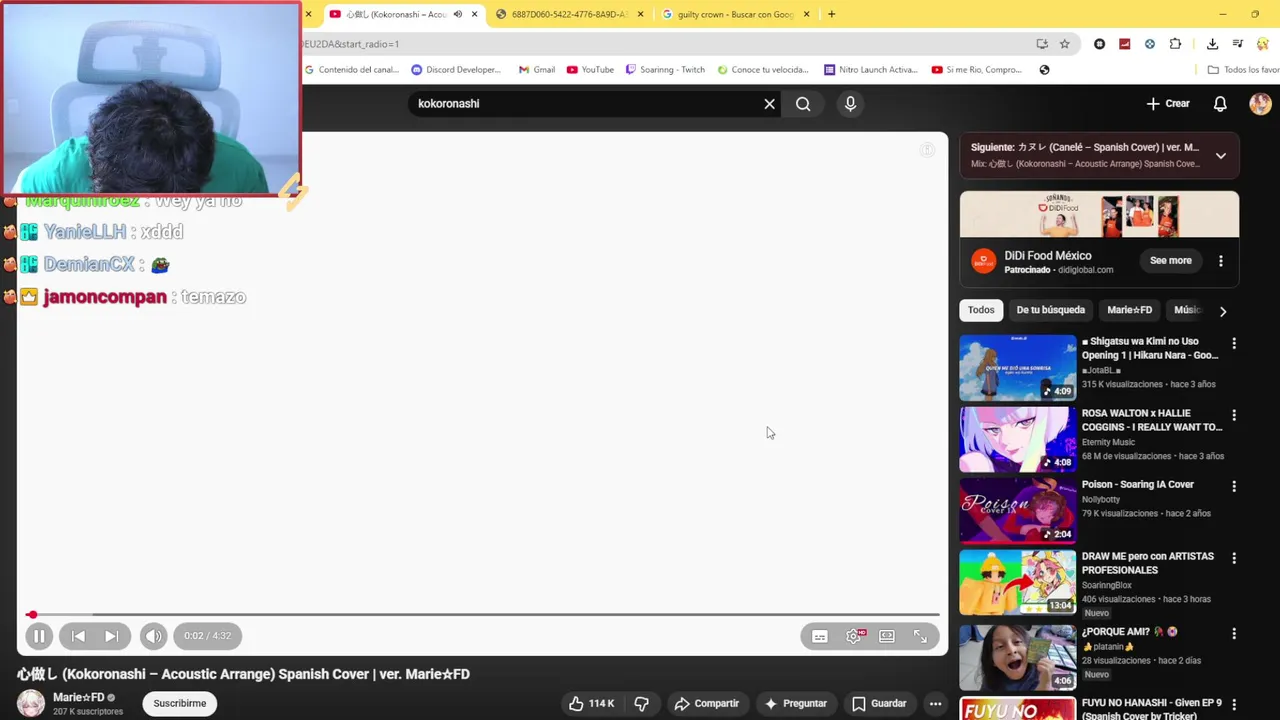Screen dimensions: 1280x720
Task: Install app via address bar icon
Action: 1042,44
